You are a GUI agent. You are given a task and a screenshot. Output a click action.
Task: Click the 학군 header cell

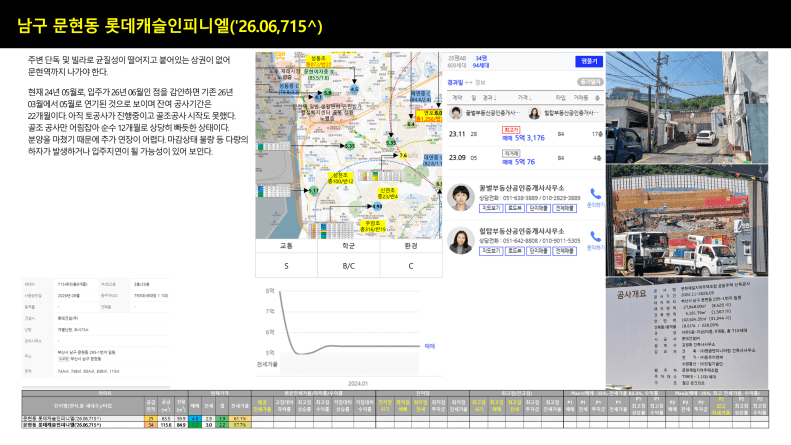[x=349, y=246]
